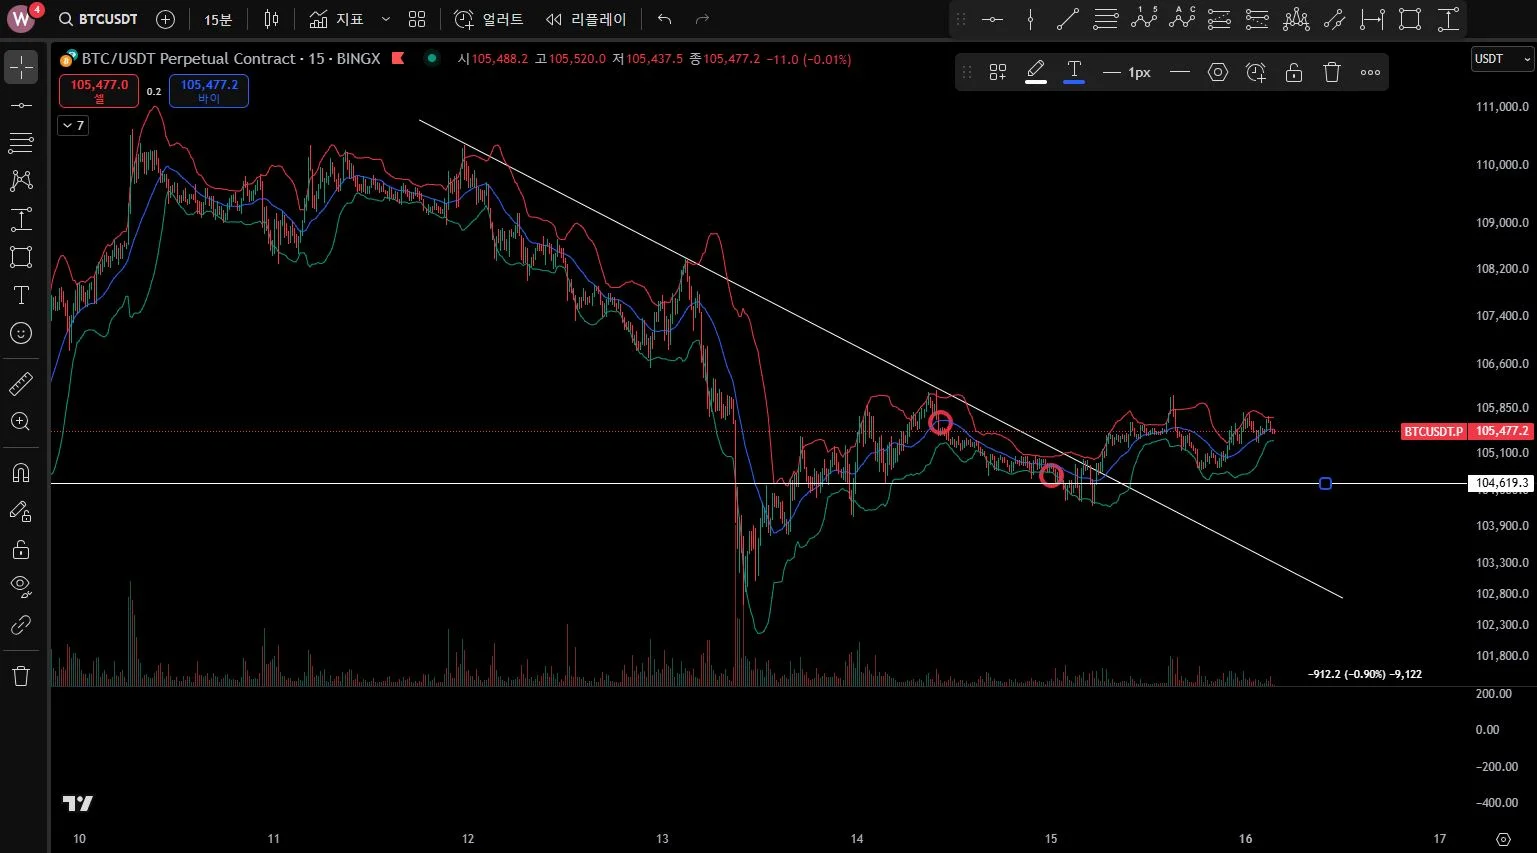Click the red flag next to BINGX
The width and height of the screenshot is (1537, 853).
pos(398,58)
